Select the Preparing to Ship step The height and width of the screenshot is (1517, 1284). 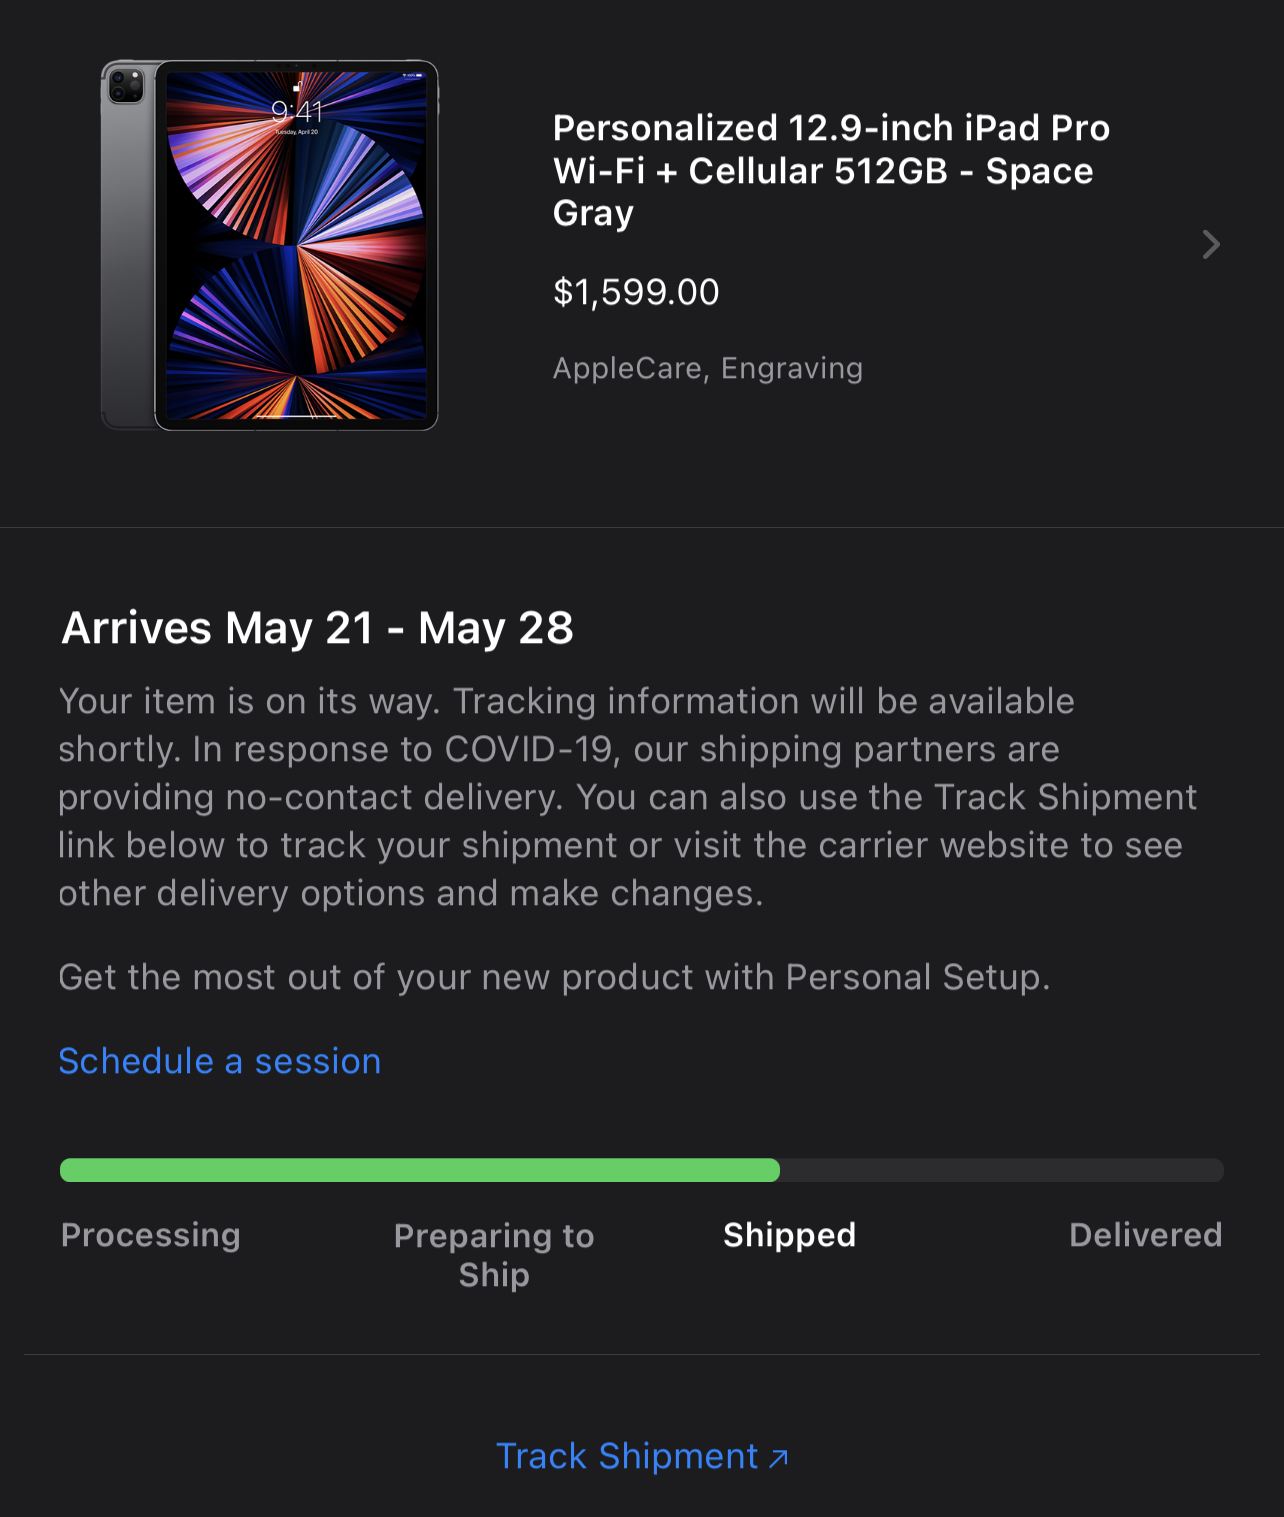[x=494, y=1255]
